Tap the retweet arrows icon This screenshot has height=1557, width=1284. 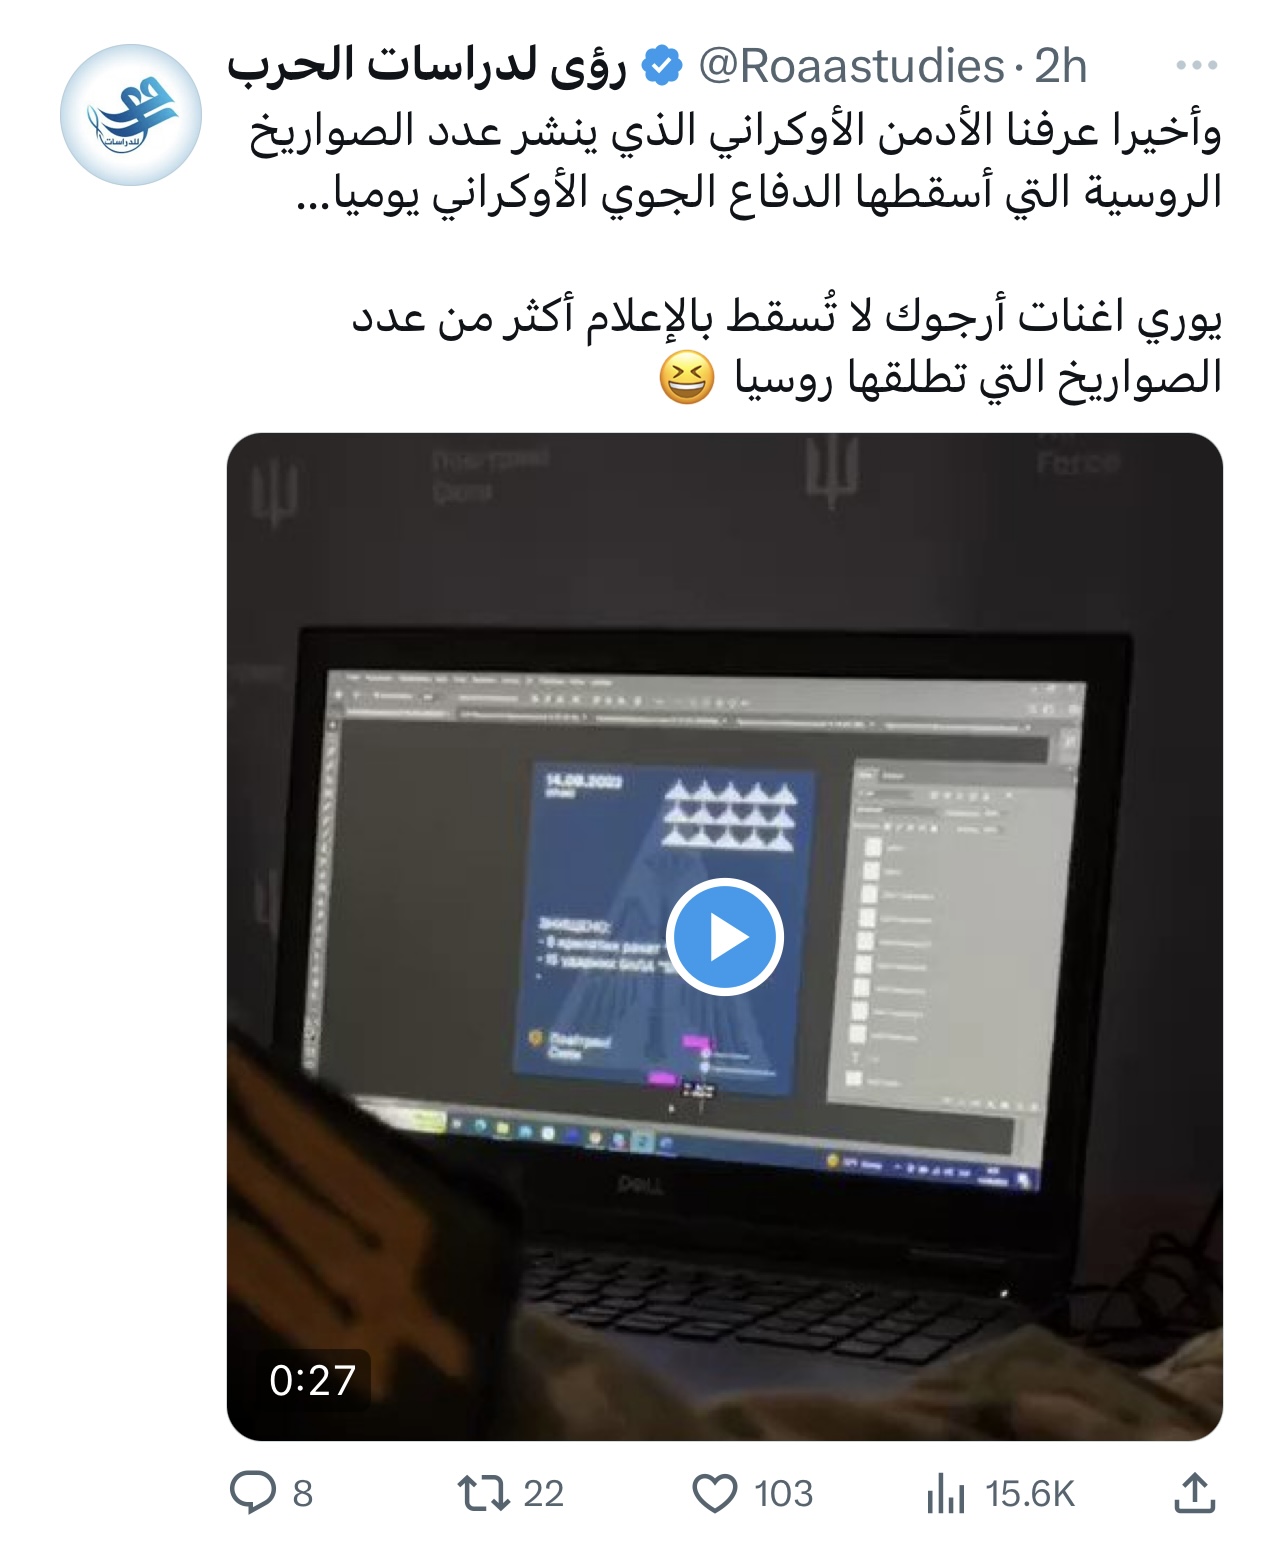point(484,1493)
